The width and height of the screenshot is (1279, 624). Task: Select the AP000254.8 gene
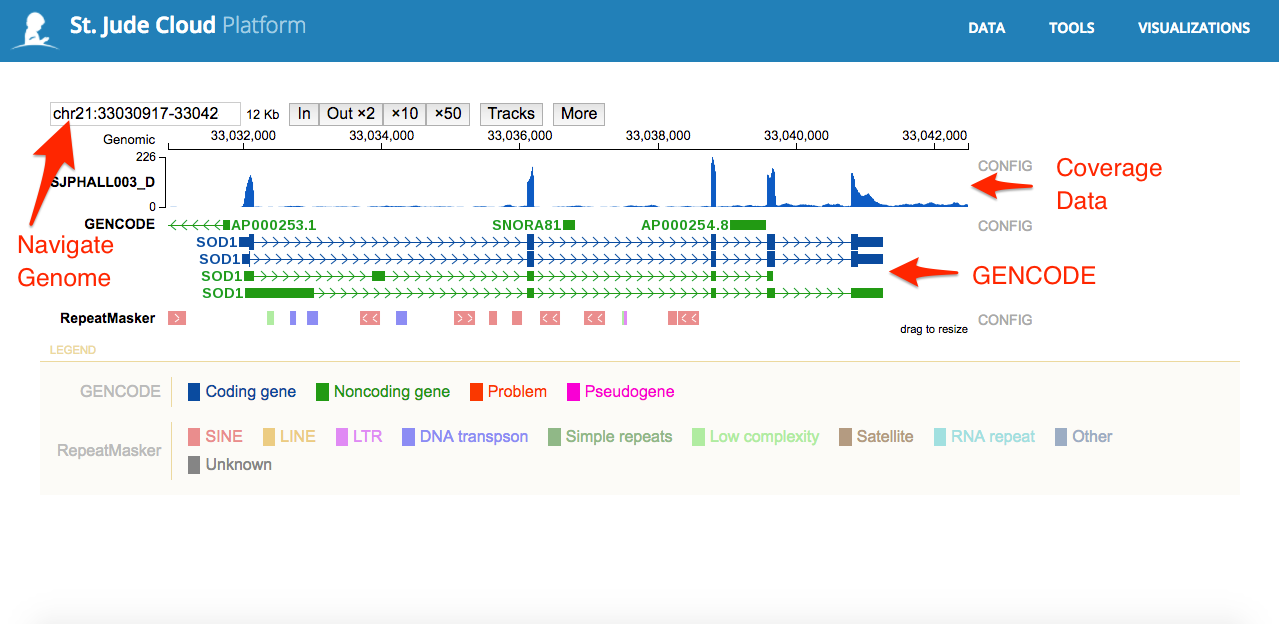(685, 225)
